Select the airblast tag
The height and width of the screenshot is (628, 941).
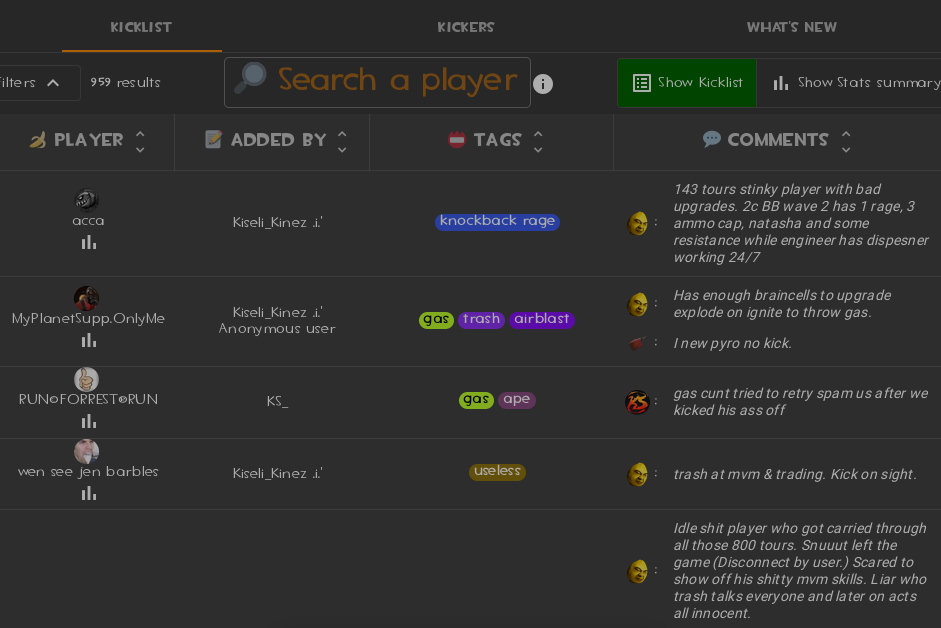(x=542, y=319)
